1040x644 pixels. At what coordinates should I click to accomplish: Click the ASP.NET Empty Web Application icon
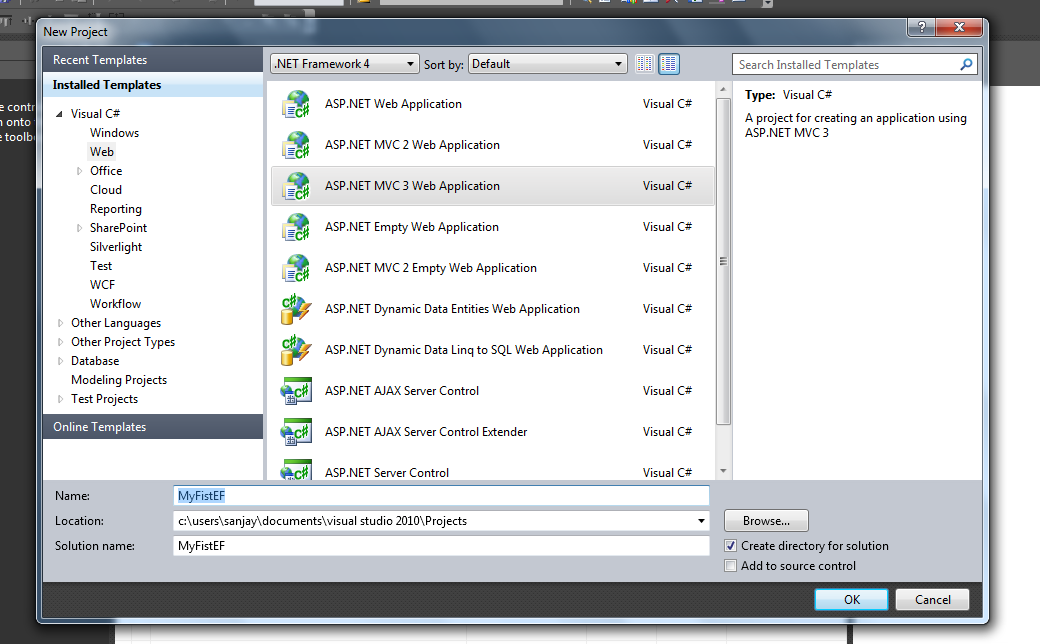296,227
